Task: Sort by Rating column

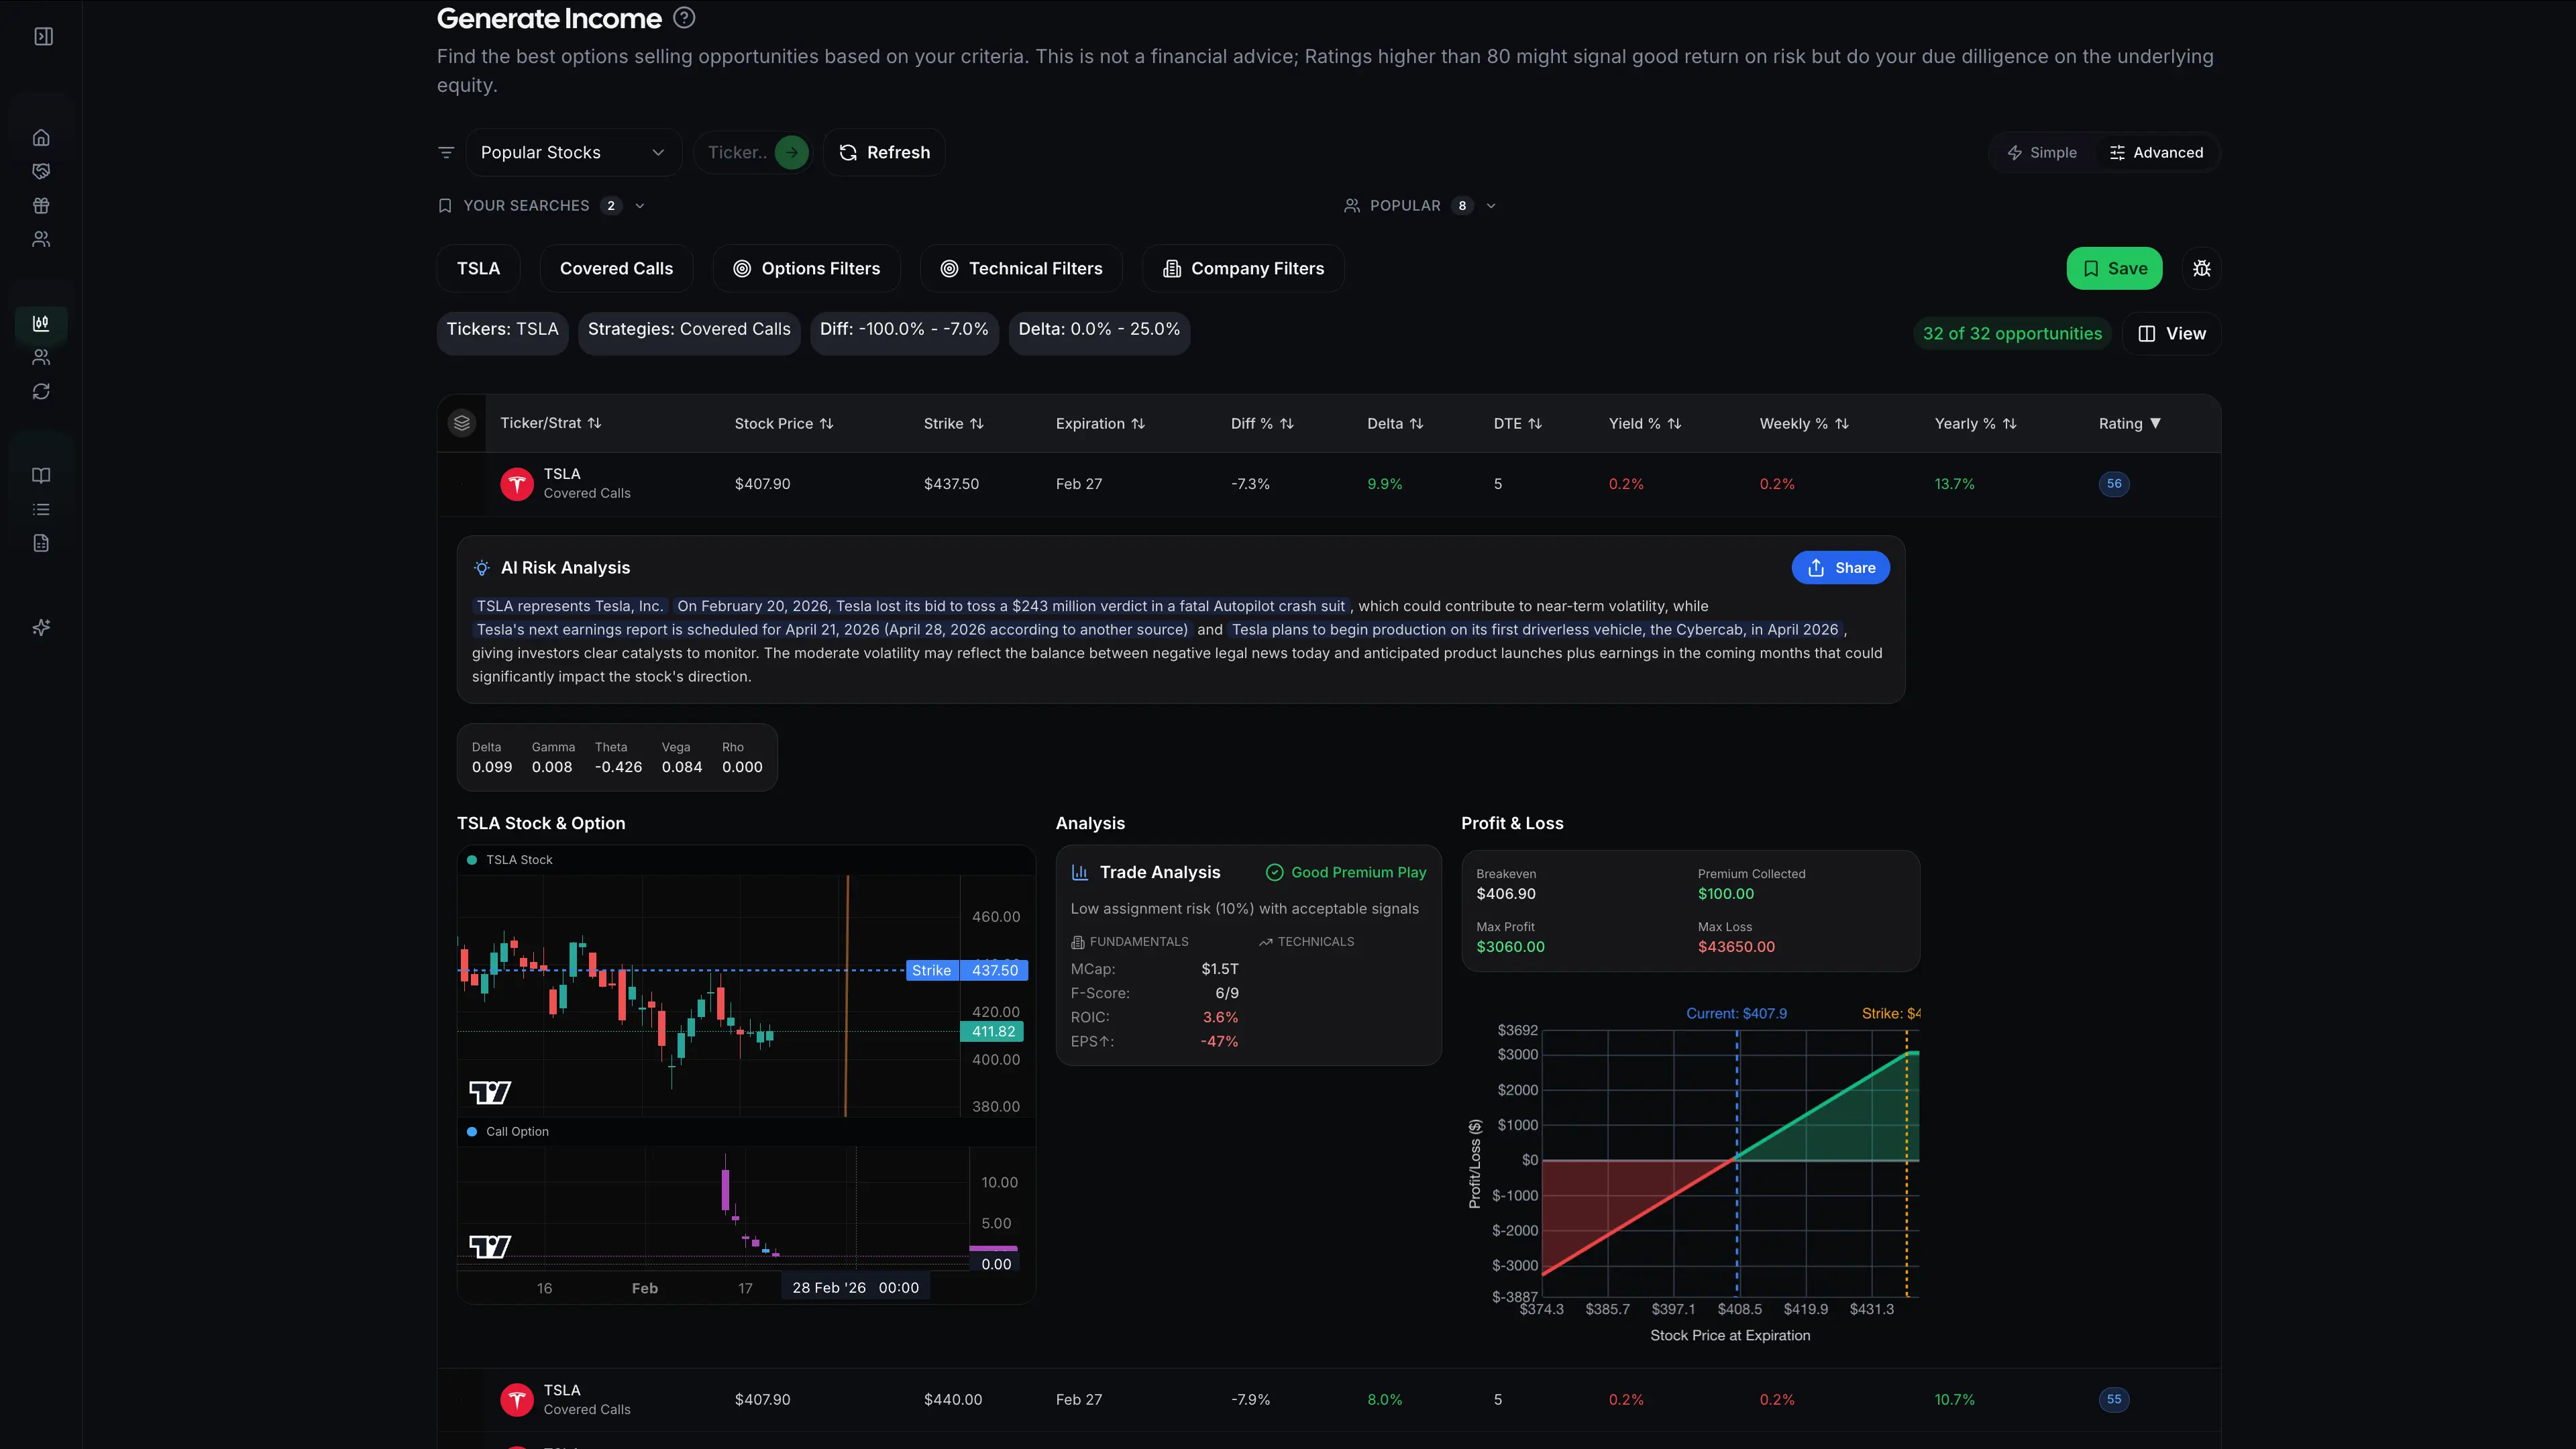Action: (2130, 424)
